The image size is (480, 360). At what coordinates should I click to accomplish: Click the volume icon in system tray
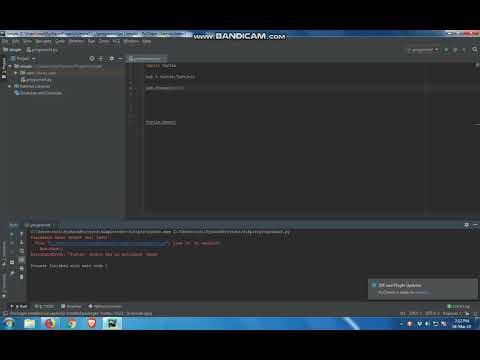tap(427, 324)
